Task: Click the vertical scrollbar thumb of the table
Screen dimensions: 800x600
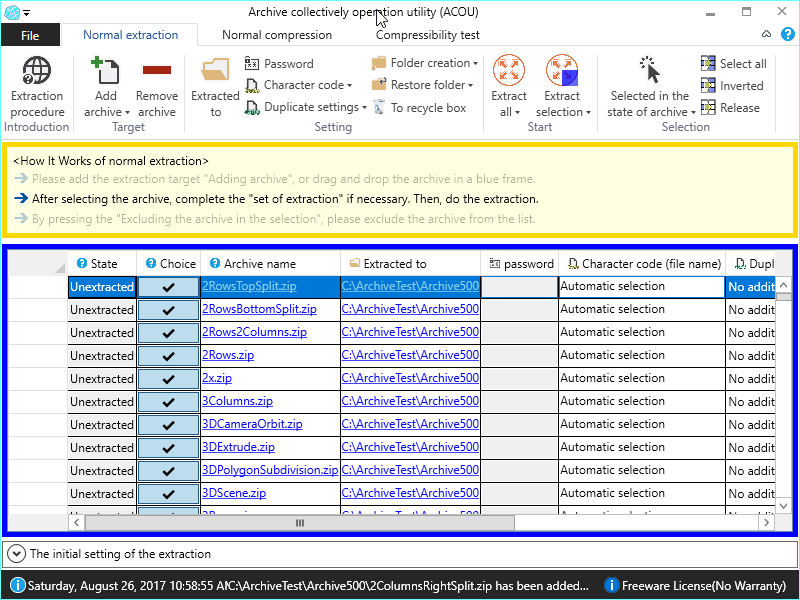Action: click(784, 297)
